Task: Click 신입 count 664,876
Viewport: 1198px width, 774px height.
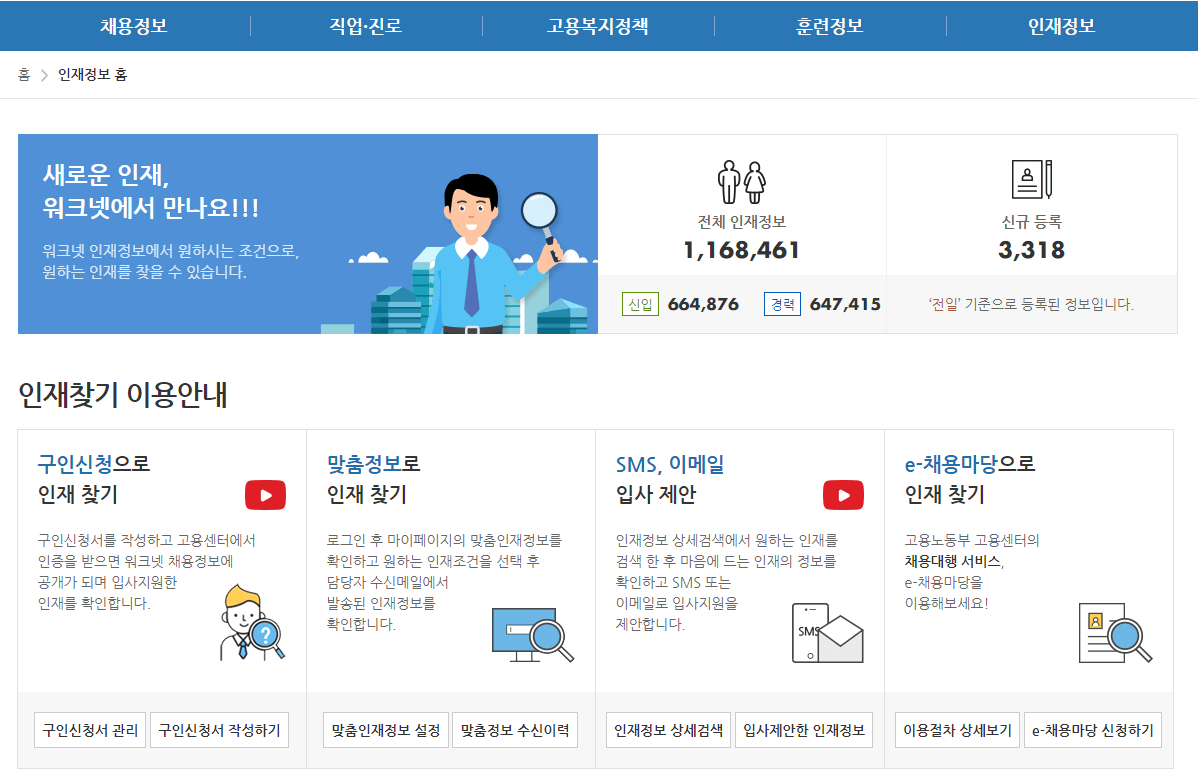Action: tap(704, 304)
